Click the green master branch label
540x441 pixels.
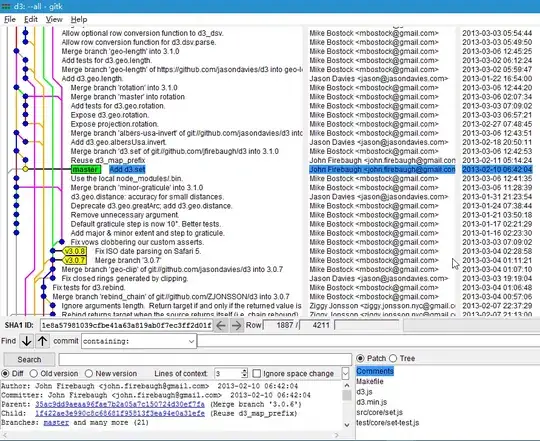pyautogui.click(x=85, y=169)
